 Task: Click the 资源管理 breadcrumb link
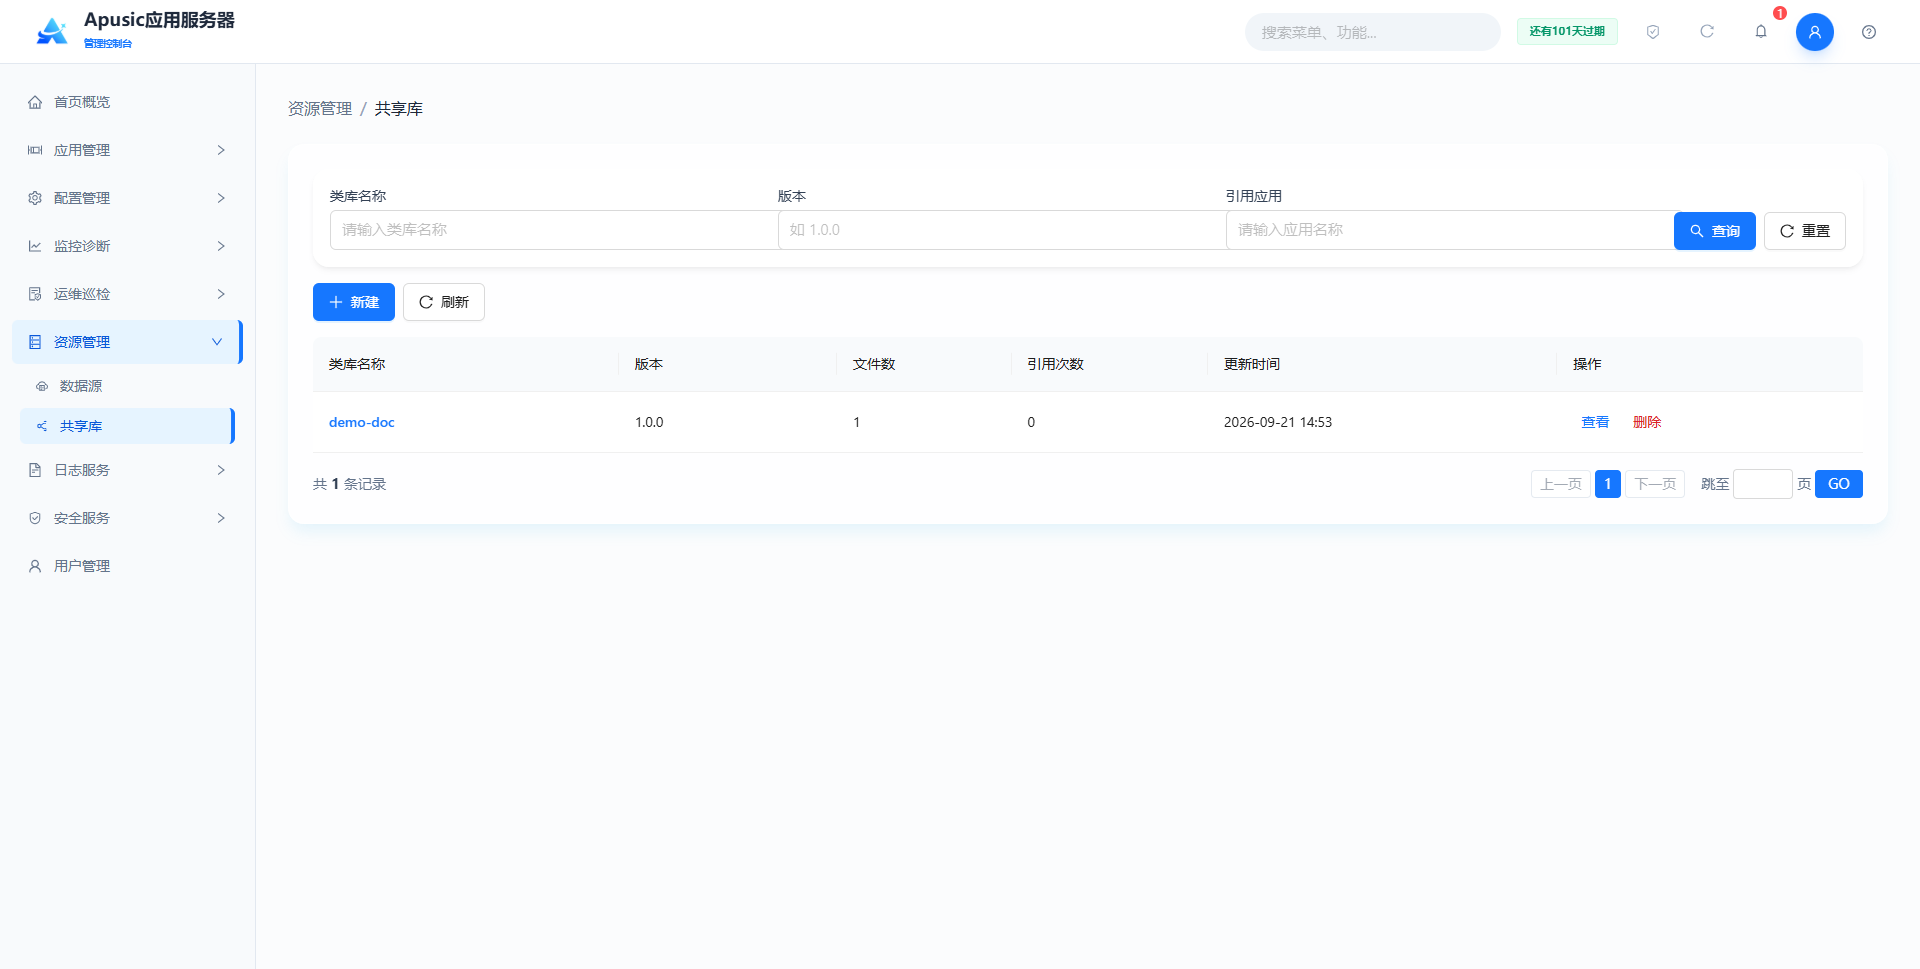click(x=320, y=108)
